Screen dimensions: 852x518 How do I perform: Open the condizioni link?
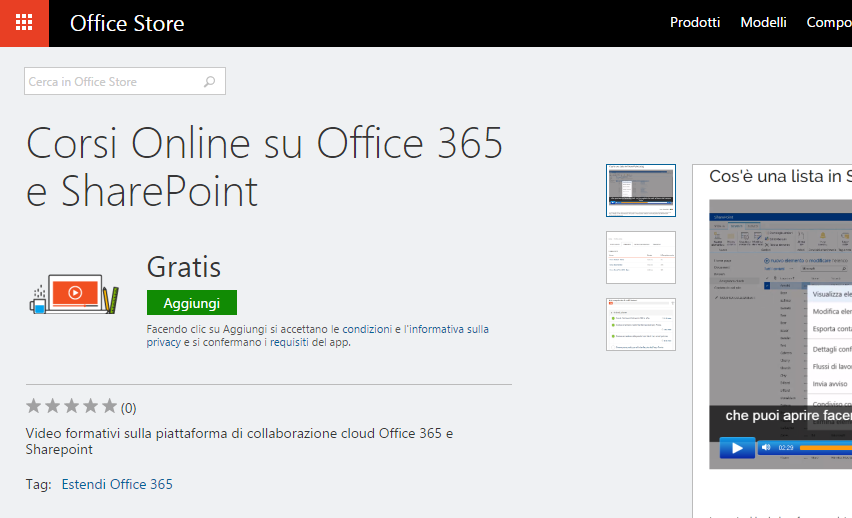[367, 329]
